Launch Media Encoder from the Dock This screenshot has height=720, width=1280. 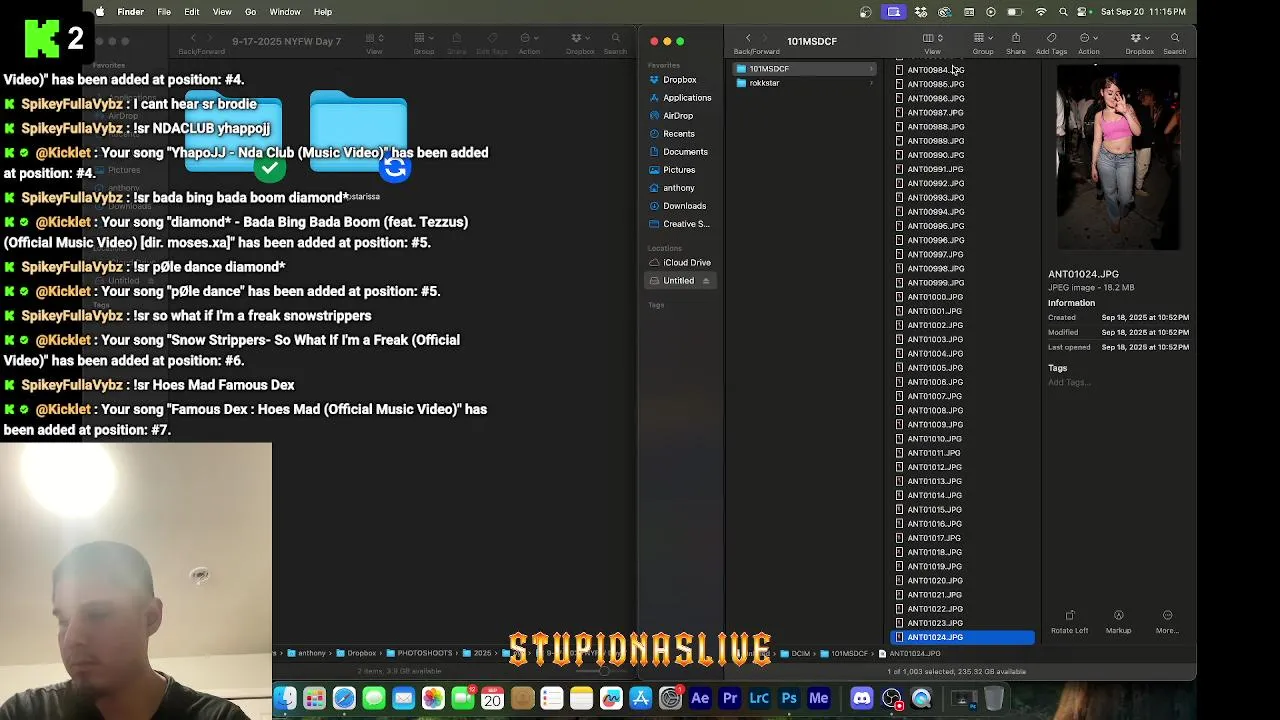[x=819, y=698]
